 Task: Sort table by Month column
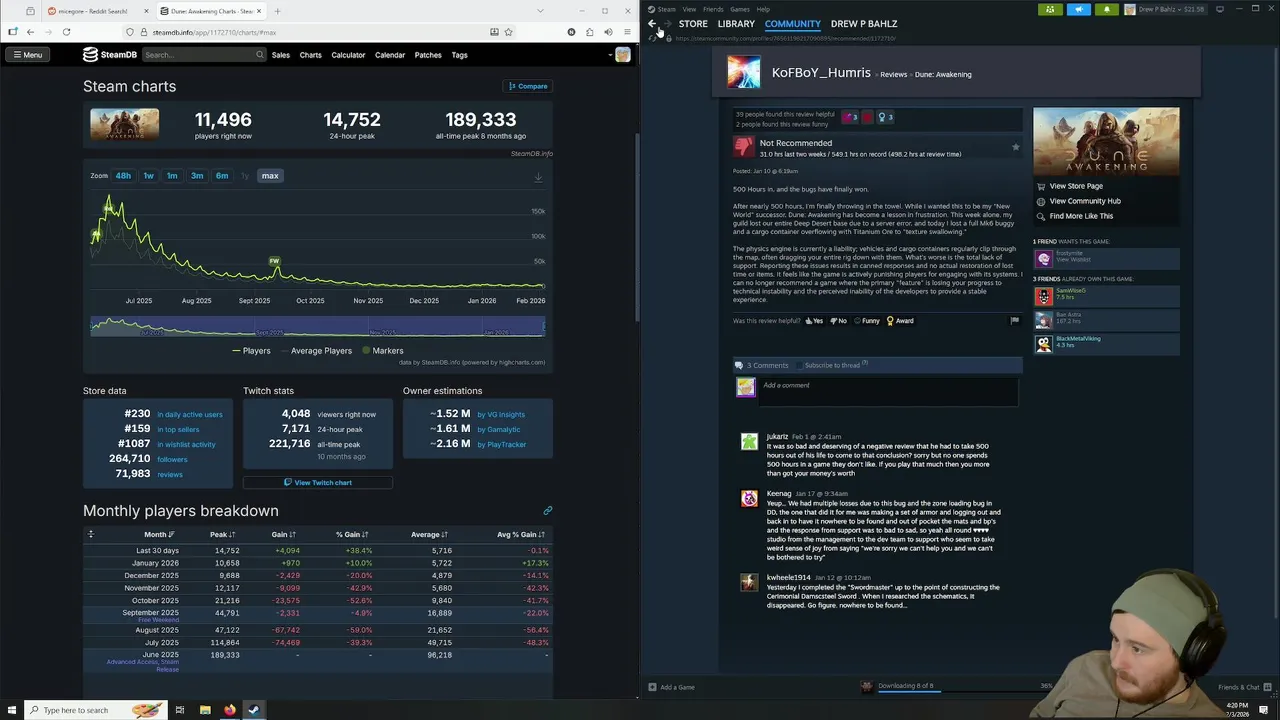(x=158, y=535)
